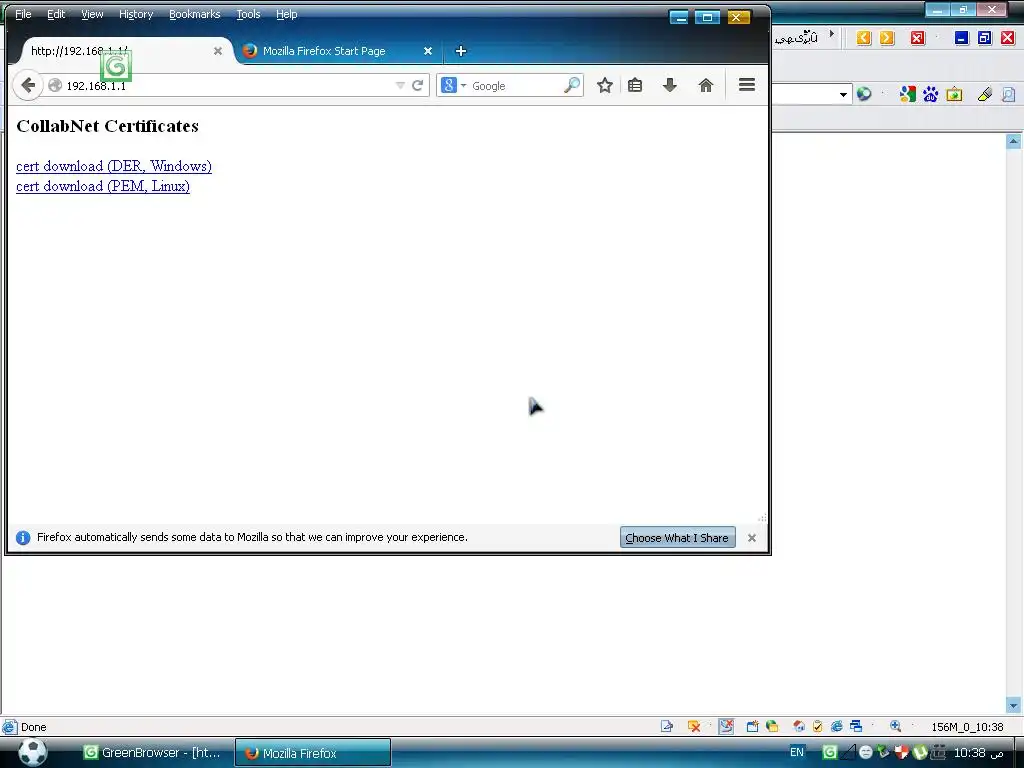The width and height of the screenshot is (1024, 768).
Task: Download the DER Windows certificate
Action: click(x=114, y=166)
